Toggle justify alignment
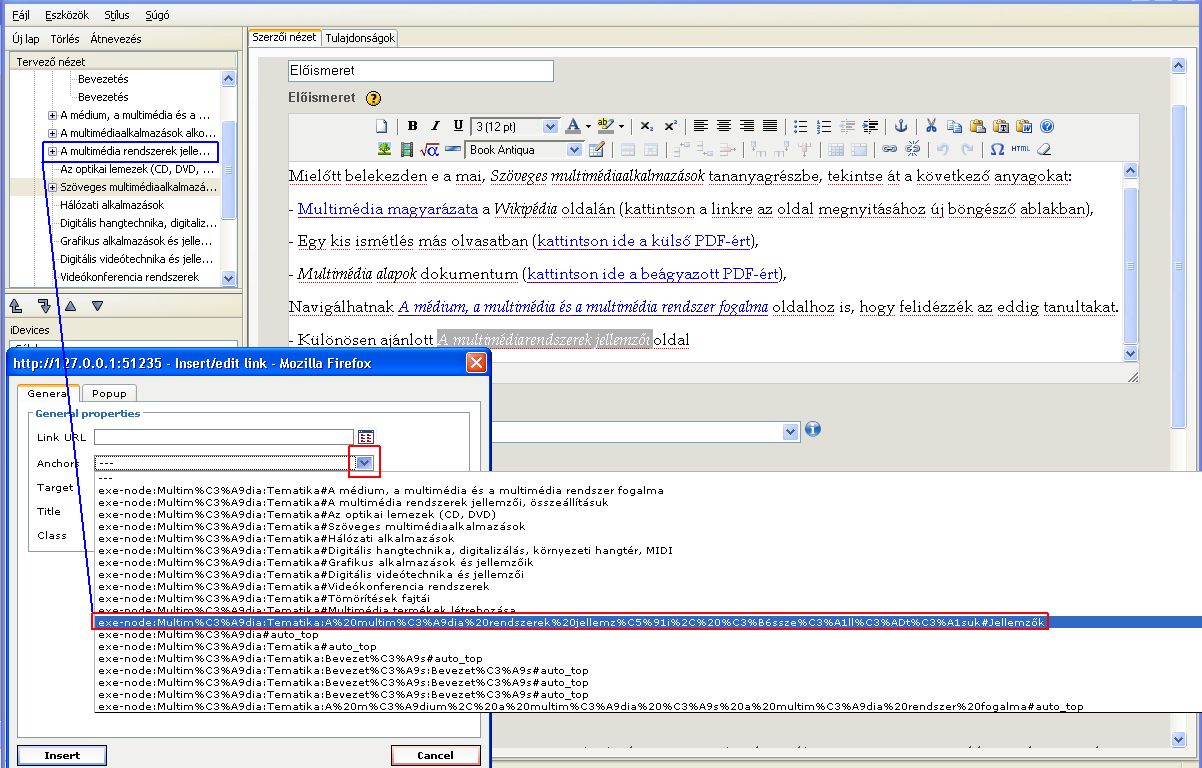This screenshot has height=768, width=1202. (x=770, y=127)
